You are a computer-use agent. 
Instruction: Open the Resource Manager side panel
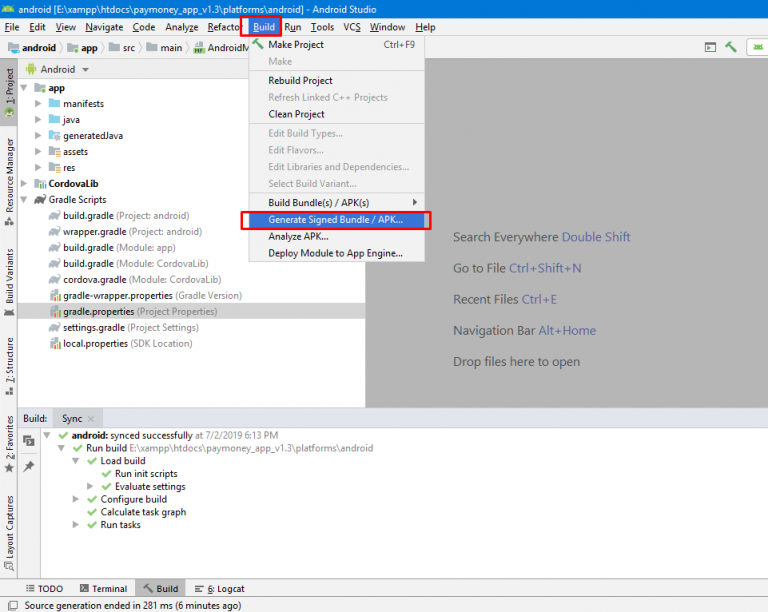point(9,175)
